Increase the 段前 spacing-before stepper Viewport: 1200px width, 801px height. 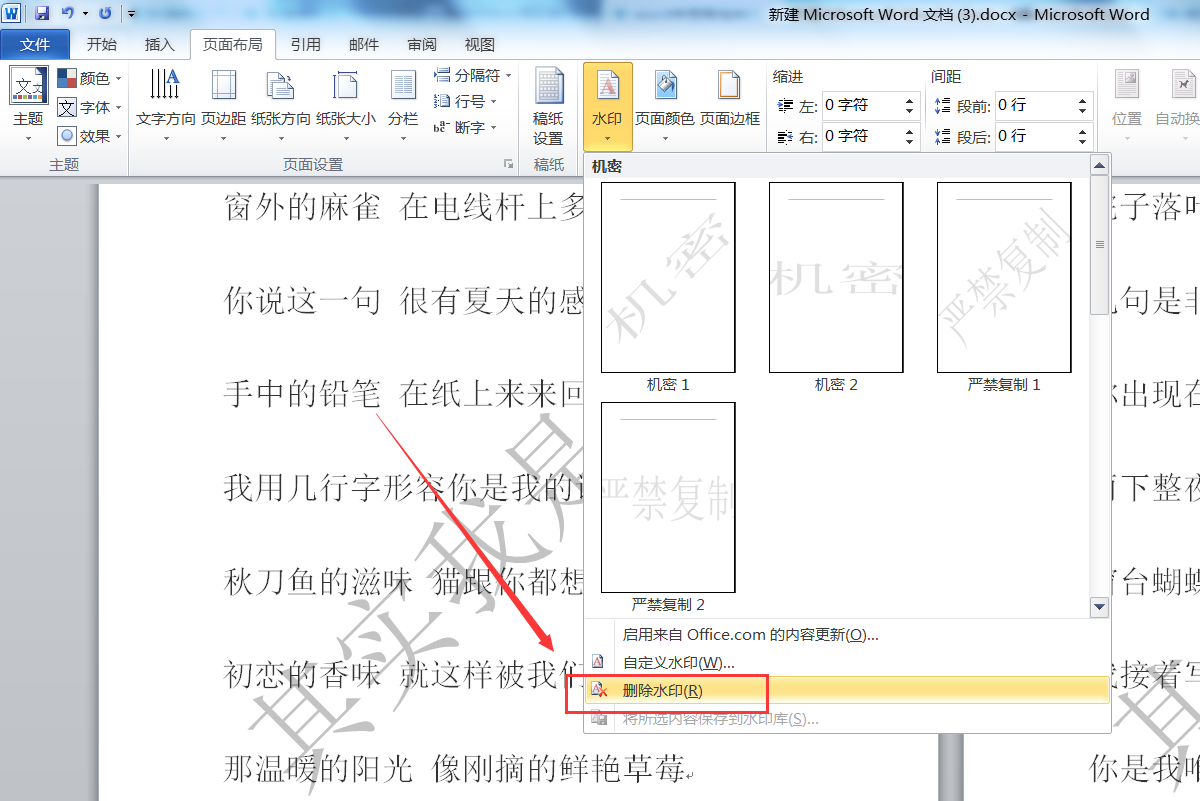pos(1083,99)
